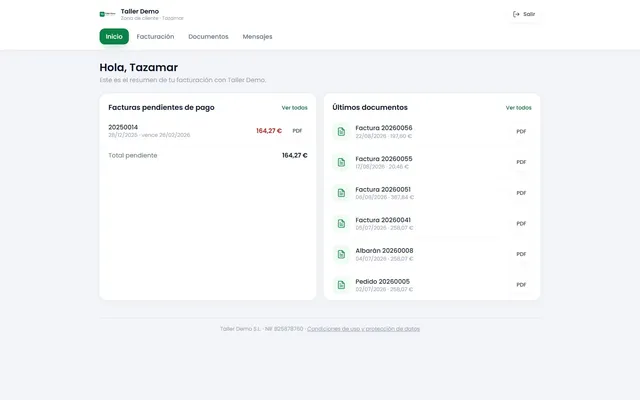Click document icon for Factura 20260051
This screenshot has width=640, height=400.
pos(341,193)
